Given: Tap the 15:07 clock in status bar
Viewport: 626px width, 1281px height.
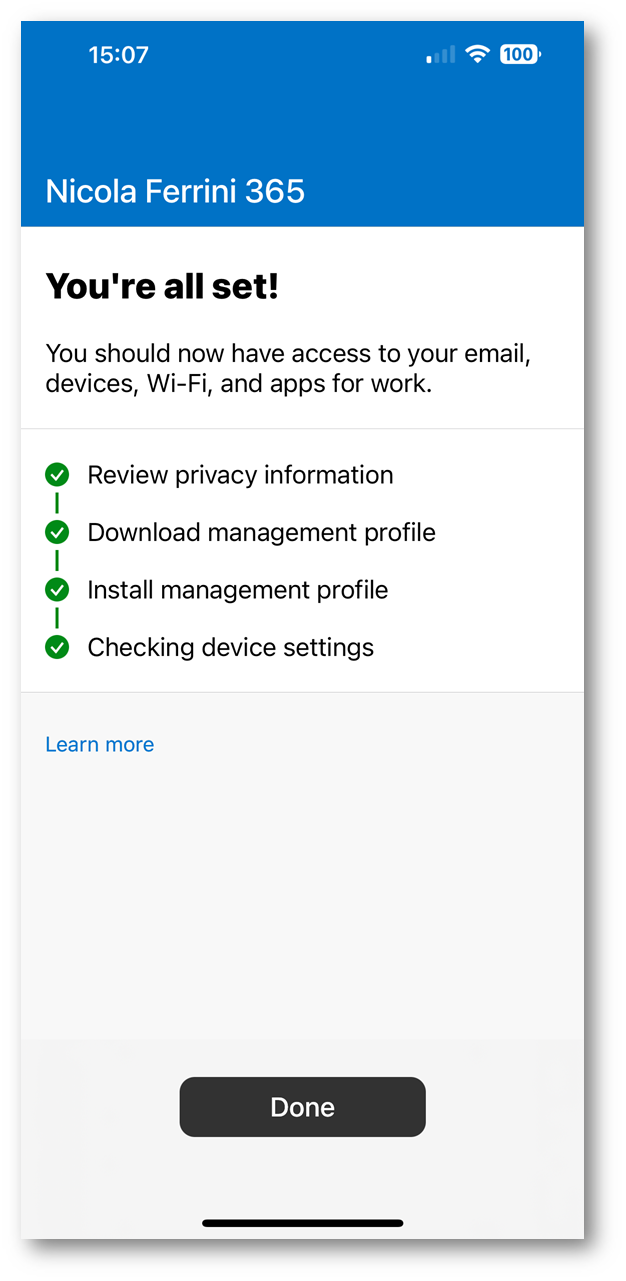Looking at the screenshot, I should tap(118, 55).
